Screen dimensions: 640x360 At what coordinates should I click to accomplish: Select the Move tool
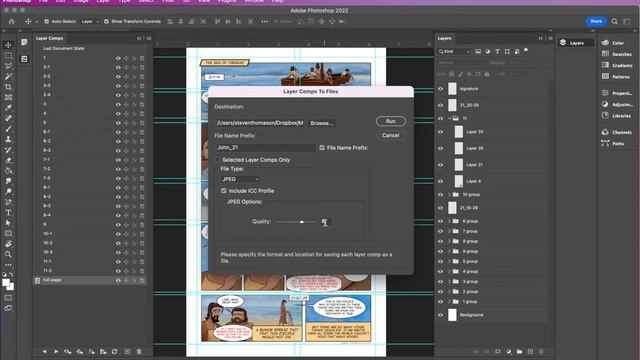(x=8, y=44)
